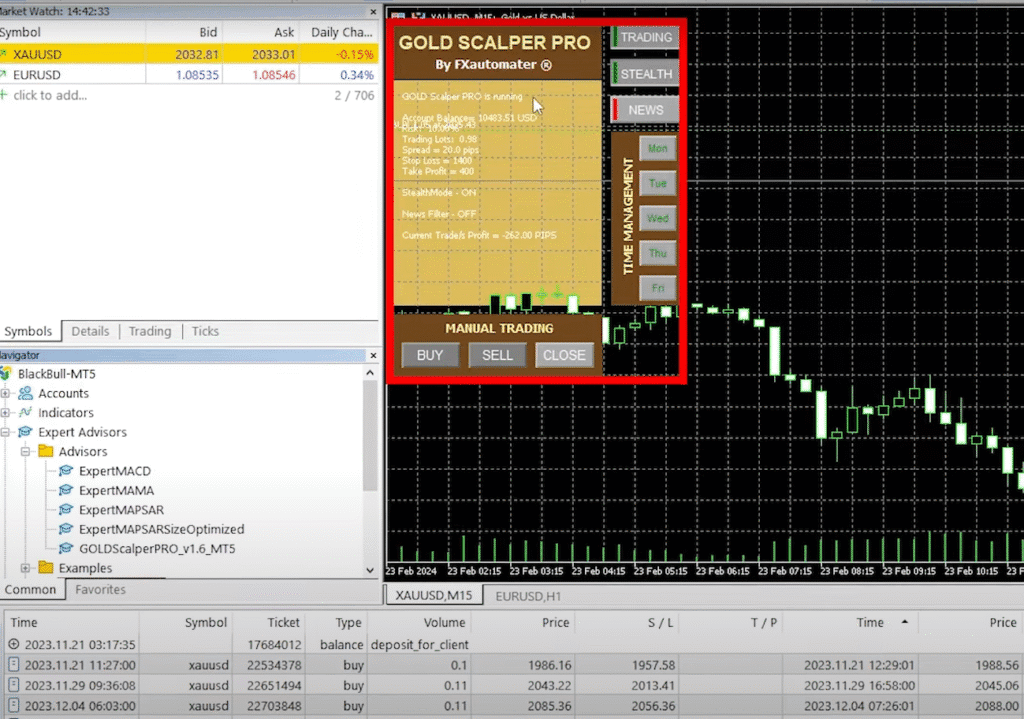
Task: Select the ExpertMACD advisor in Navigator
Action: (117, 470)
